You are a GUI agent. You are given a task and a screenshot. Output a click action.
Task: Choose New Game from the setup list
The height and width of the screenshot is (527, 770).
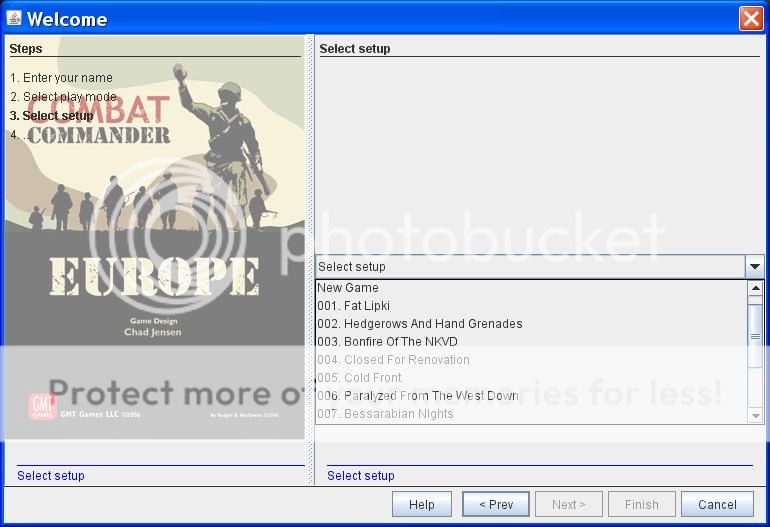(x=531, y=288)
